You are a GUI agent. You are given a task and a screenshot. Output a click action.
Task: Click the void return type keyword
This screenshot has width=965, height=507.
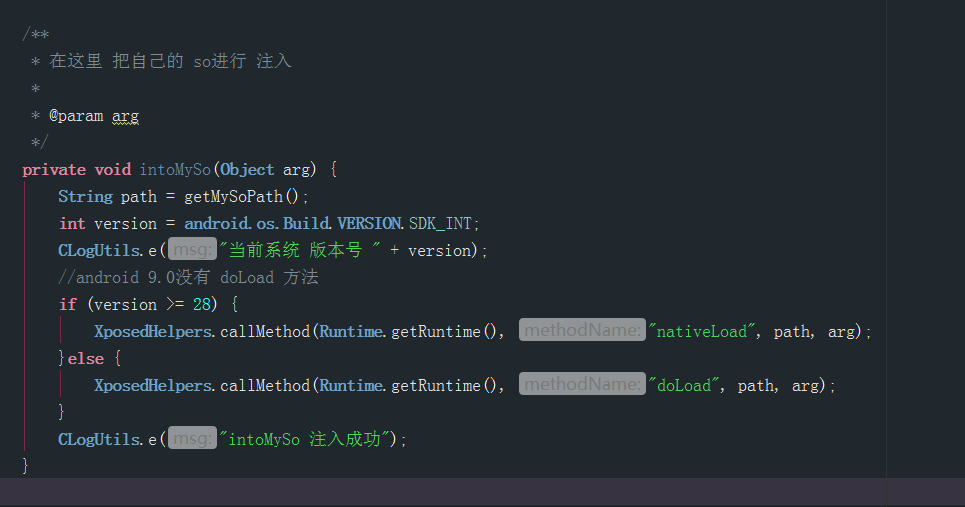[112, 169]
